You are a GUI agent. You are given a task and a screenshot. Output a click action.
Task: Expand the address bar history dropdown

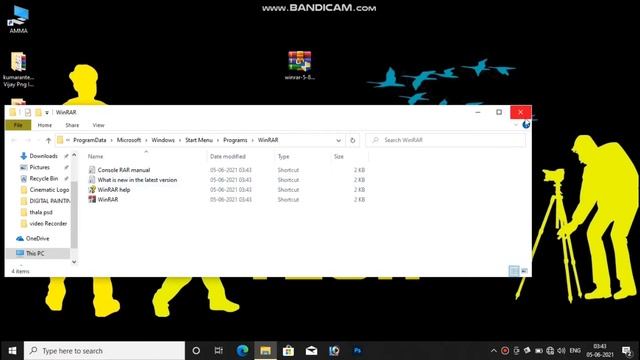[338, 140]
